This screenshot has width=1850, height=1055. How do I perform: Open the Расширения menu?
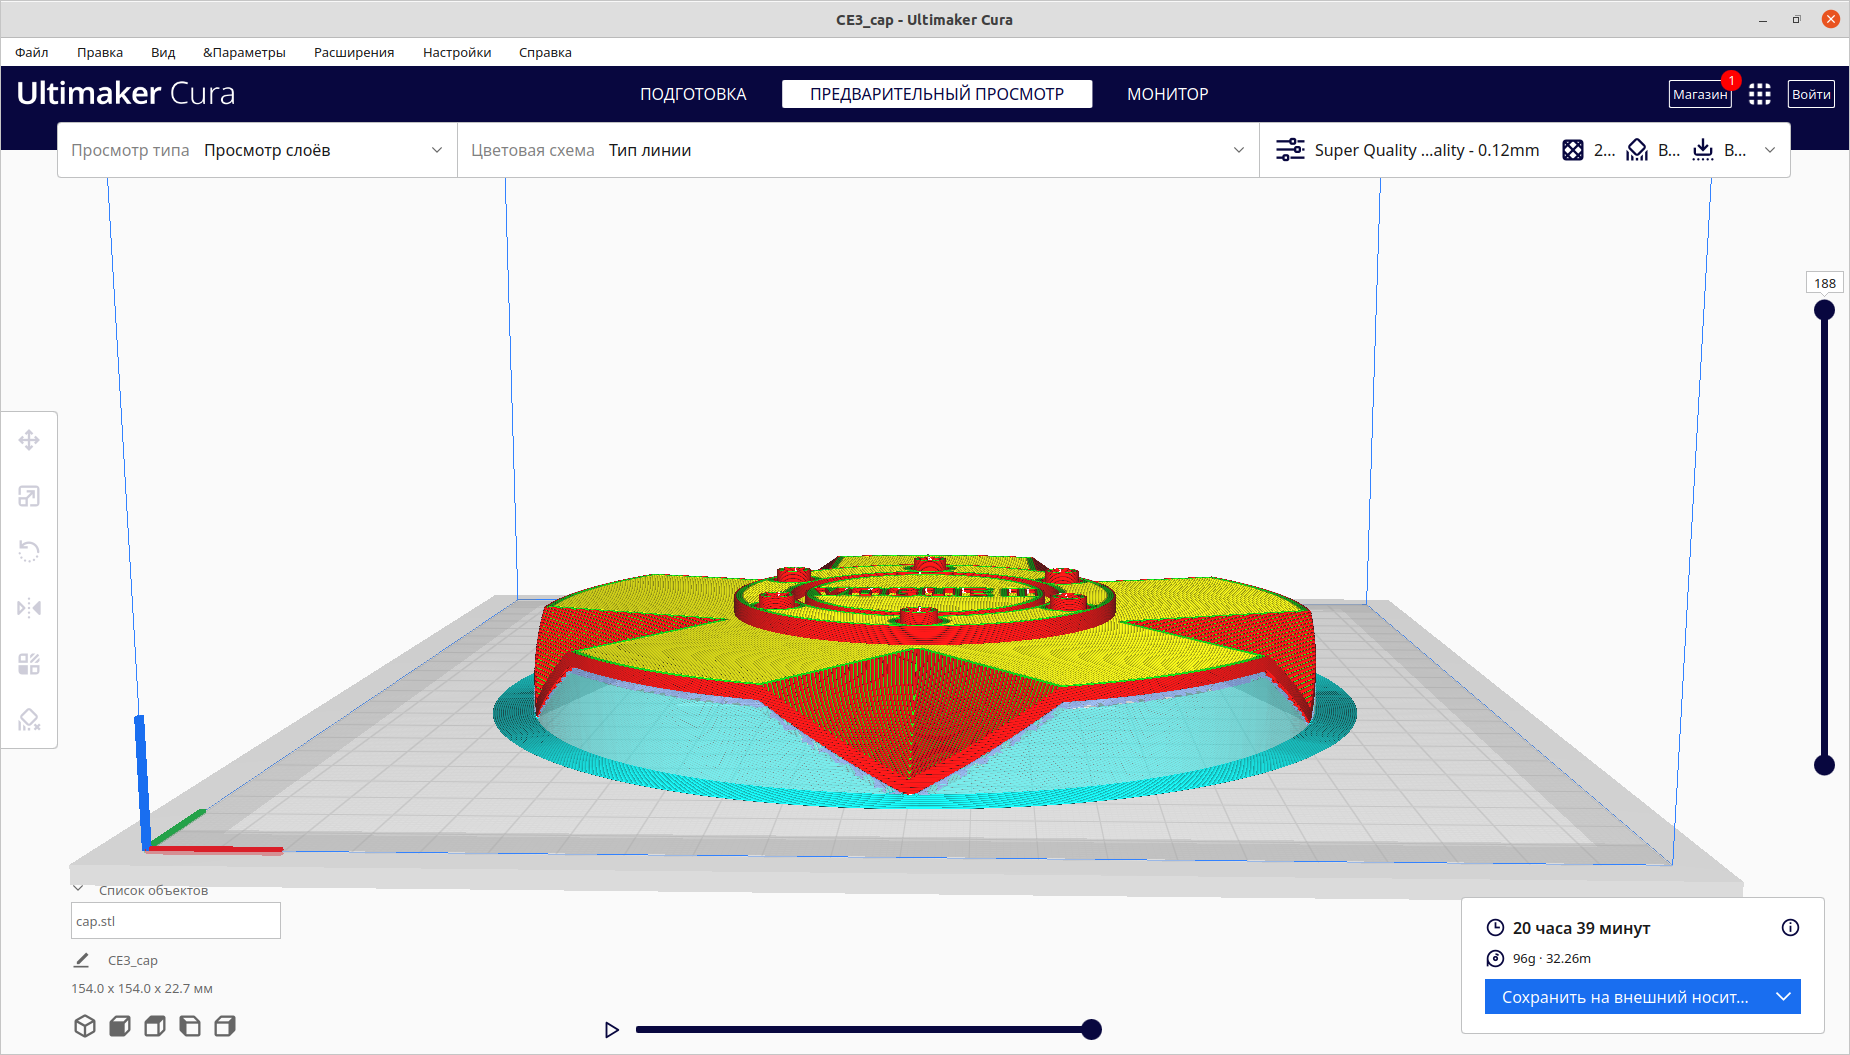click(x=354, y=52)
